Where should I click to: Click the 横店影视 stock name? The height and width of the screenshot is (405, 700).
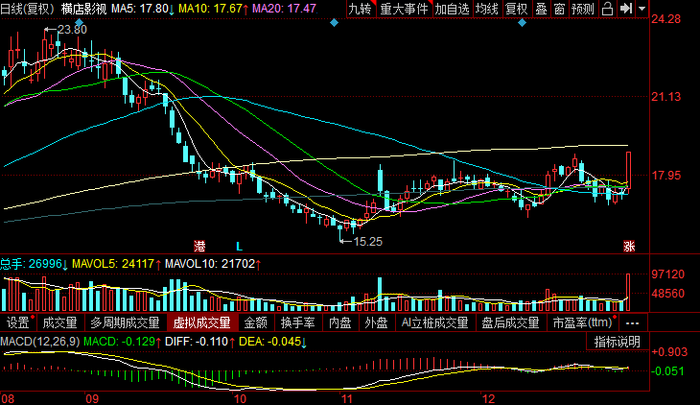[x=83, y=8]
